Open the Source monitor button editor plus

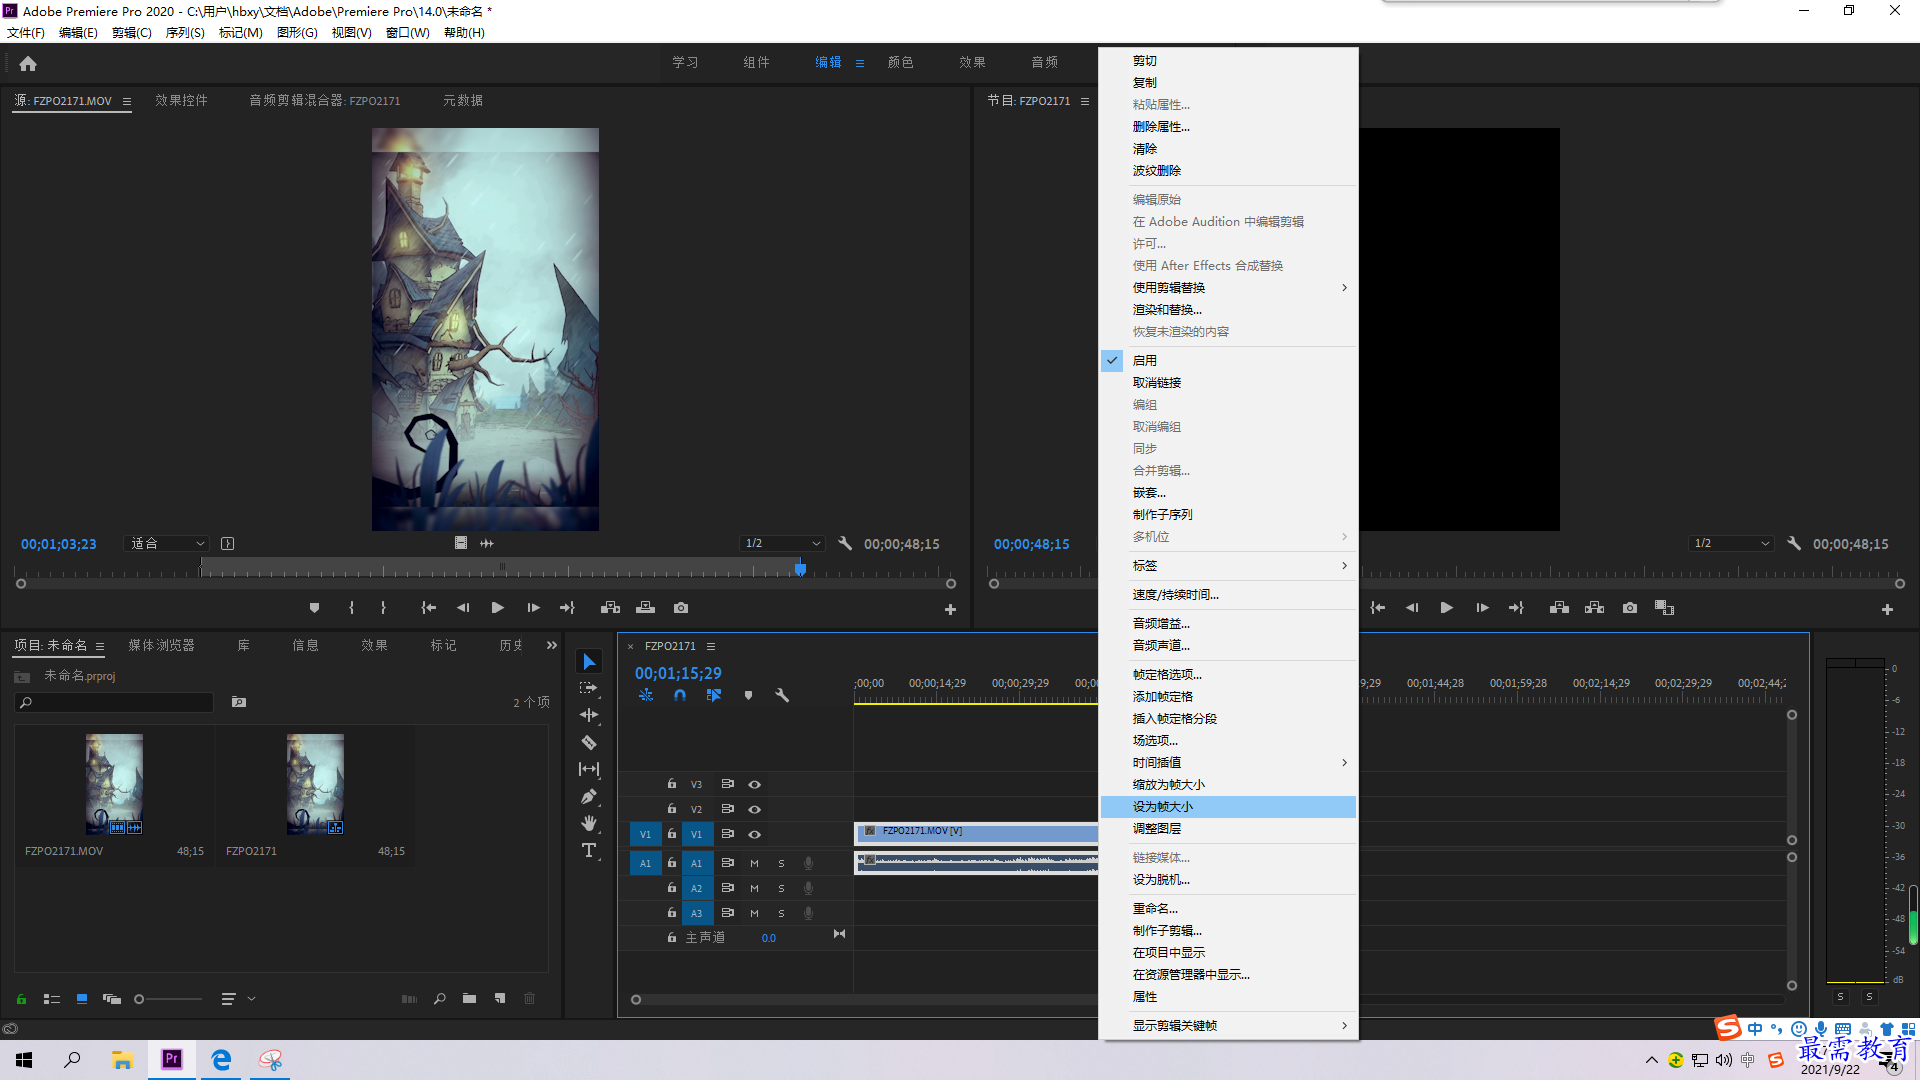coord(950,609)
